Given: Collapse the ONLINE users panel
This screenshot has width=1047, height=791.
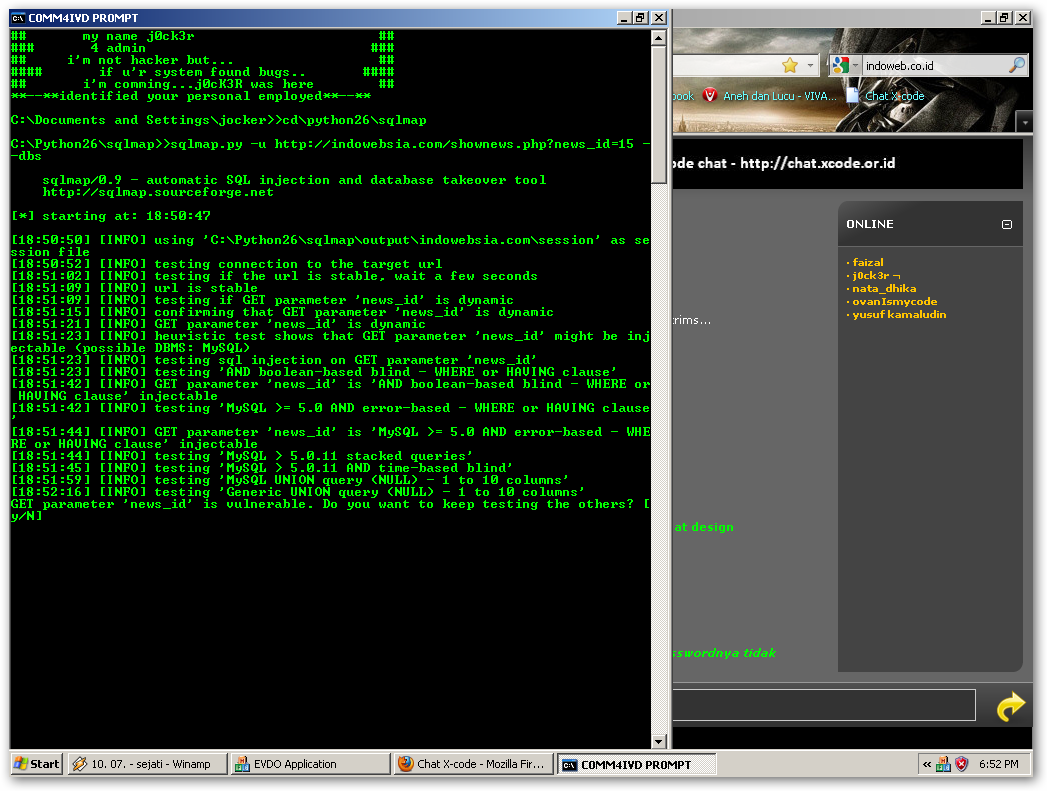Looking at the screenshot, I should tap(1007, 224).
